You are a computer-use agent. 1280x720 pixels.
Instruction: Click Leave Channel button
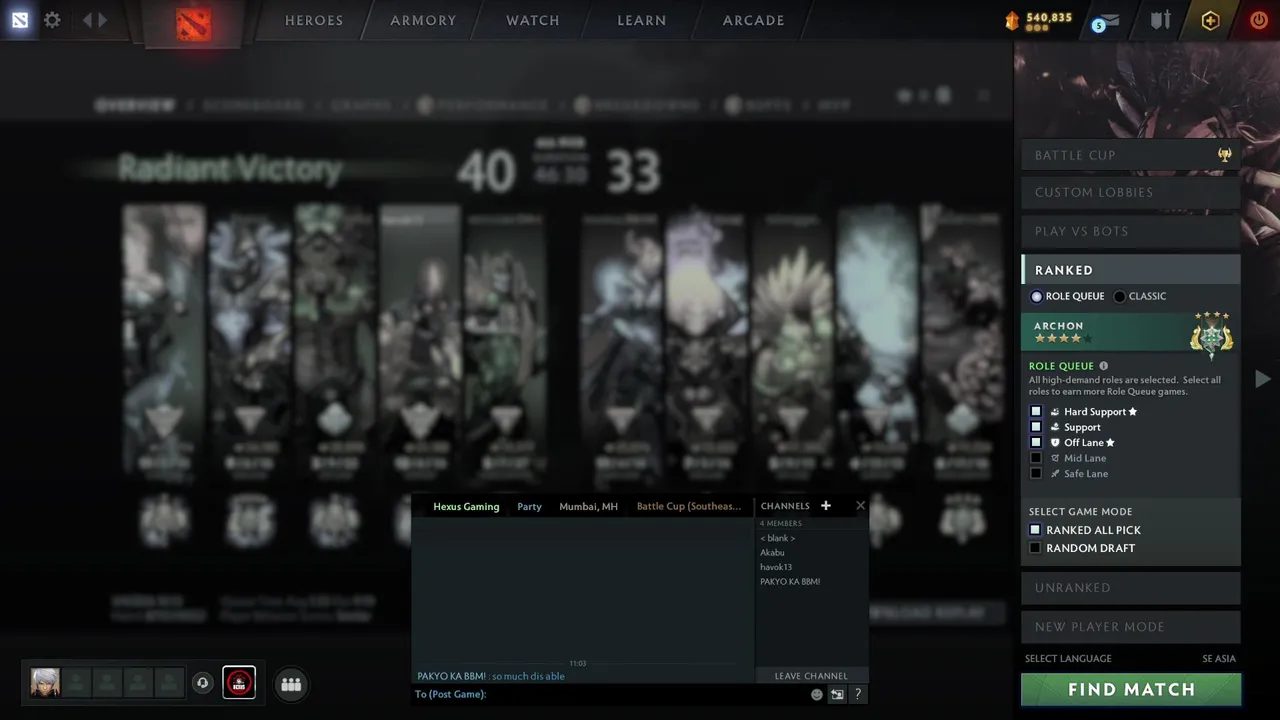click(811, 676)
